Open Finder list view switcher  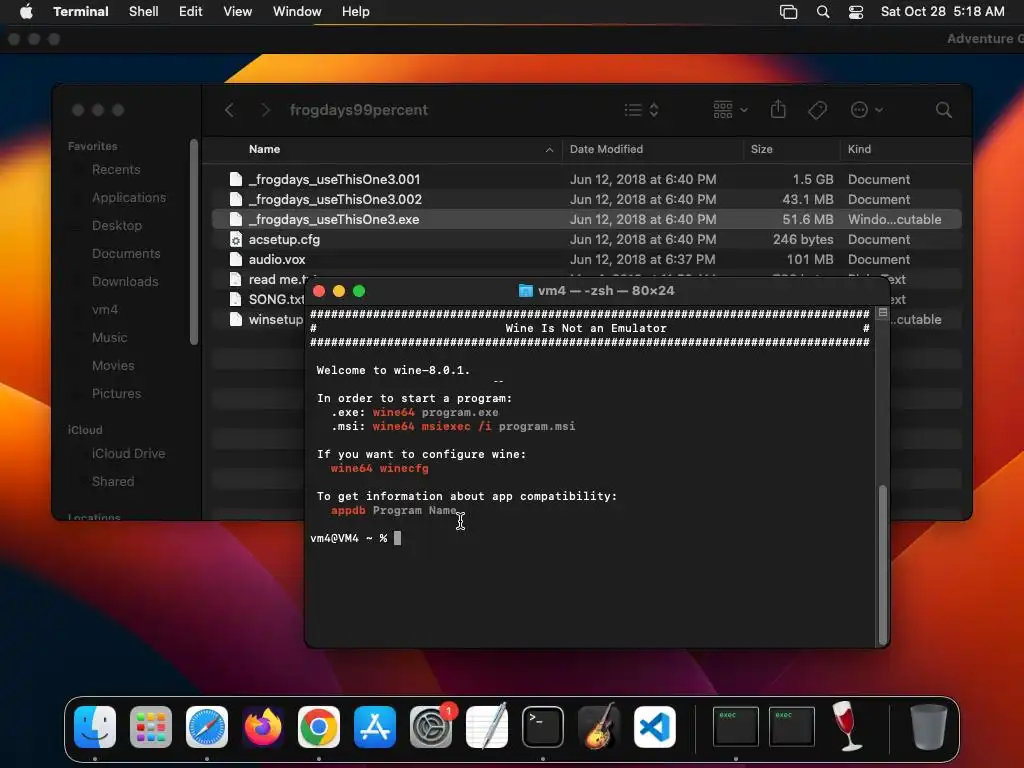[641, 110]
